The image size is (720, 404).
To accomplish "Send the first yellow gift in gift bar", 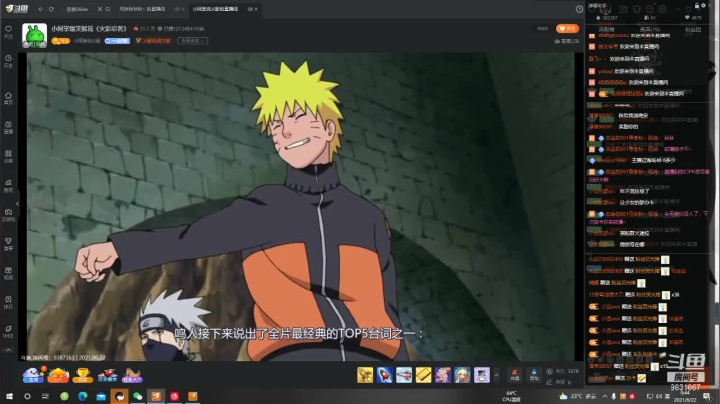I will point(365,375).
